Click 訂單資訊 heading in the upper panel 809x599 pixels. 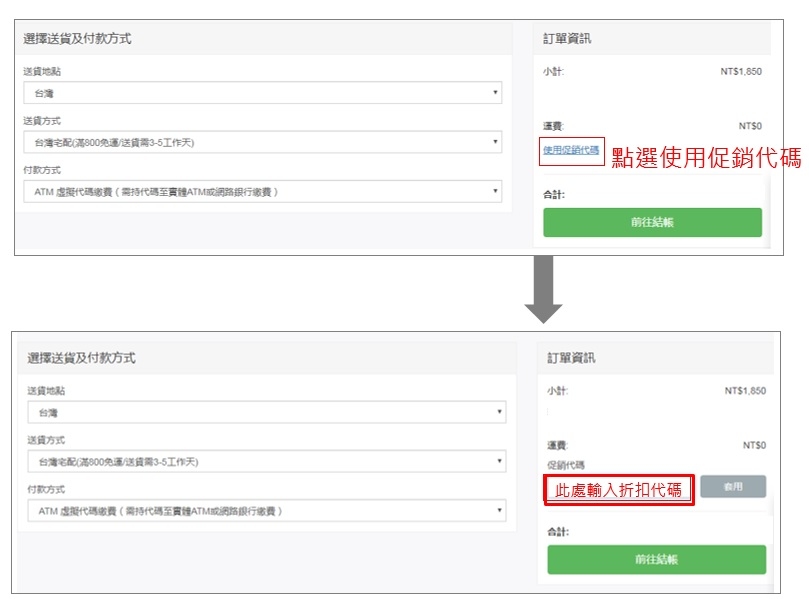[x=566, y=39]
